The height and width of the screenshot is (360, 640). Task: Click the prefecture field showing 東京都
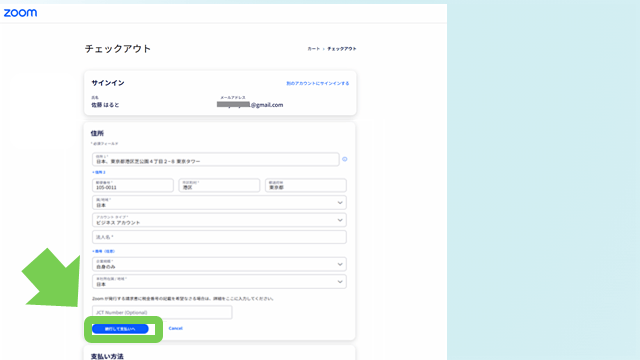306,185
